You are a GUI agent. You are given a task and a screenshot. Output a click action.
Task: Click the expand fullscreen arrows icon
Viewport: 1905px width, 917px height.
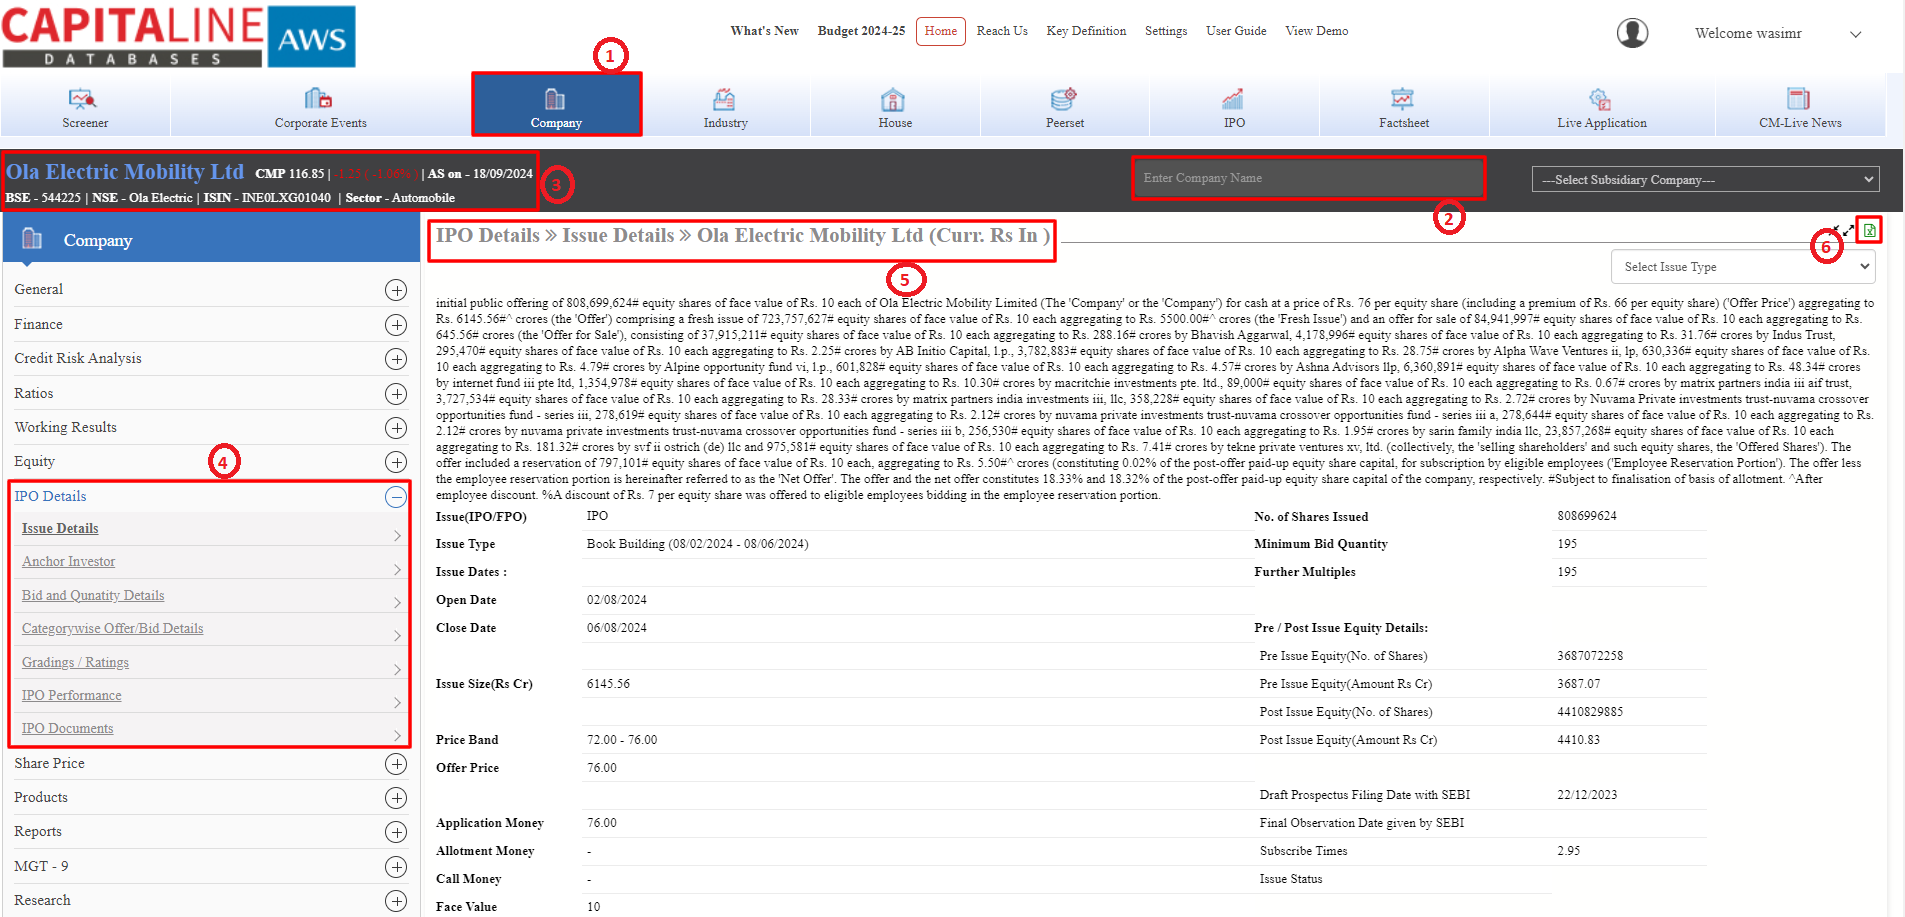click(x=1848, y=230)
